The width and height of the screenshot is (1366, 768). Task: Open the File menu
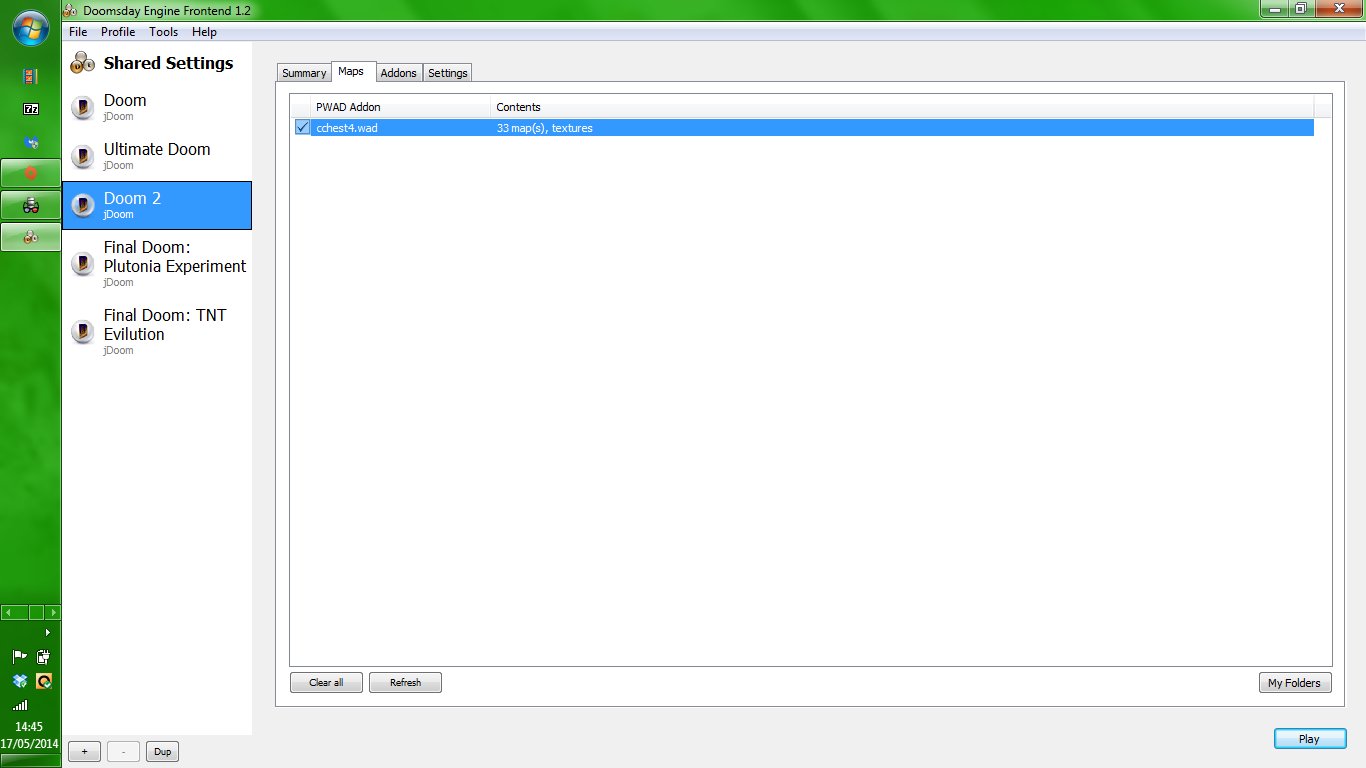[78, 32]
